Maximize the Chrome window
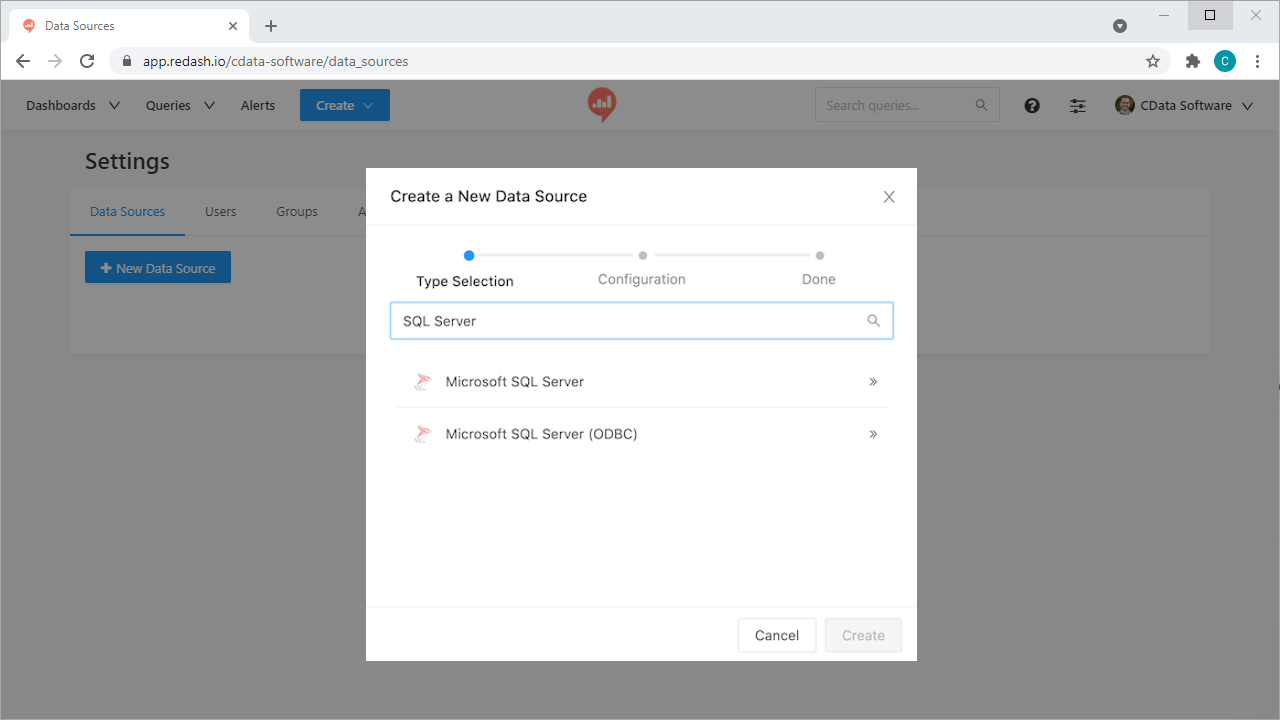This screenshot has height=720, width=1280. pyautogui.click(x=1210, y=15)
